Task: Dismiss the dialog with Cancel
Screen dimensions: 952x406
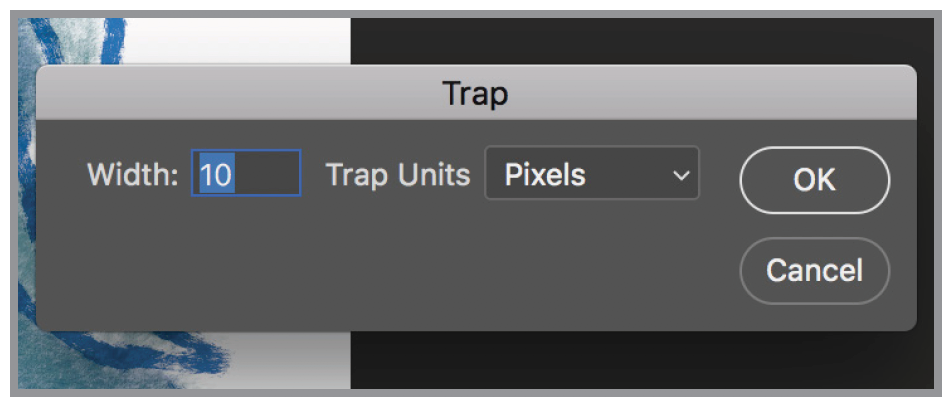Action: (814, 270)
